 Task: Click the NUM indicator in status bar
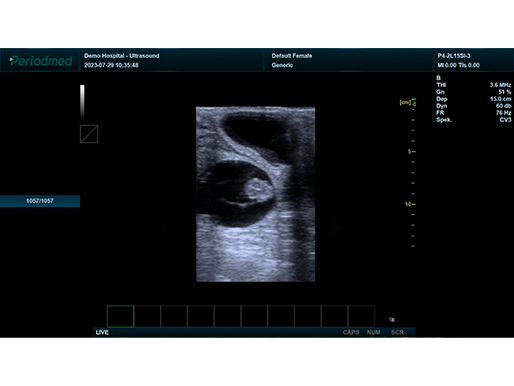coord(373,332)
